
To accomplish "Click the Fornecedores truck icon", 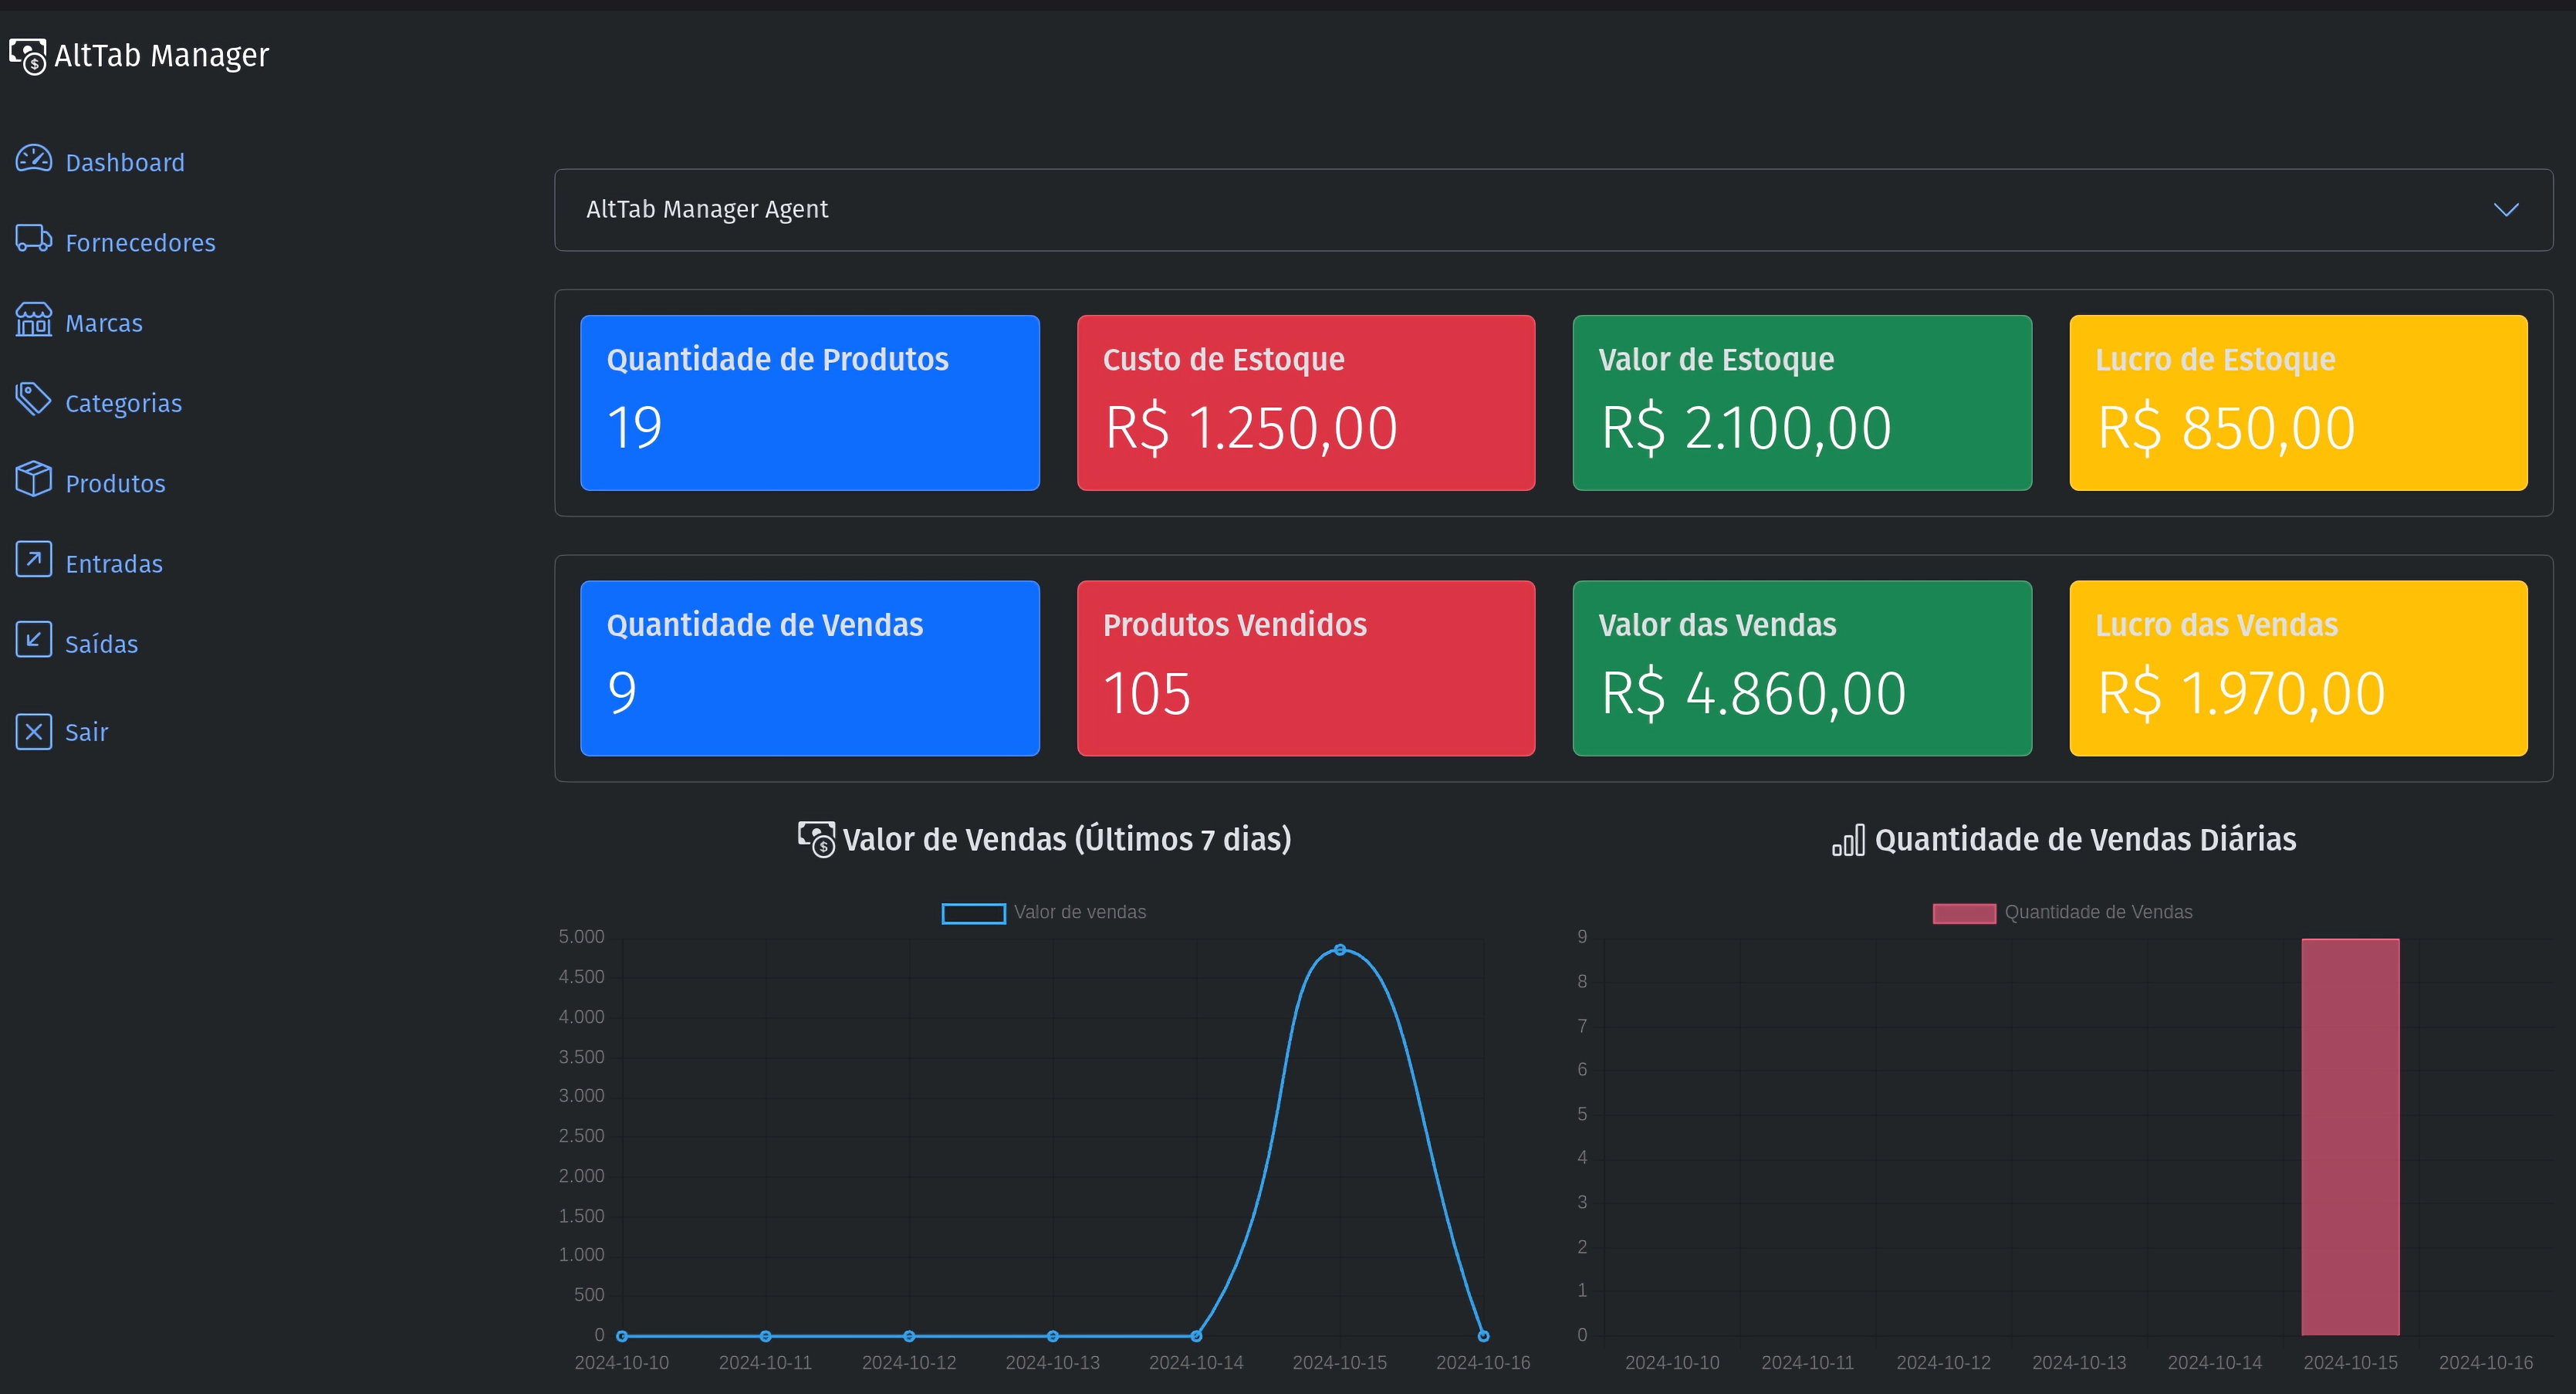I will tap(33, 239).
